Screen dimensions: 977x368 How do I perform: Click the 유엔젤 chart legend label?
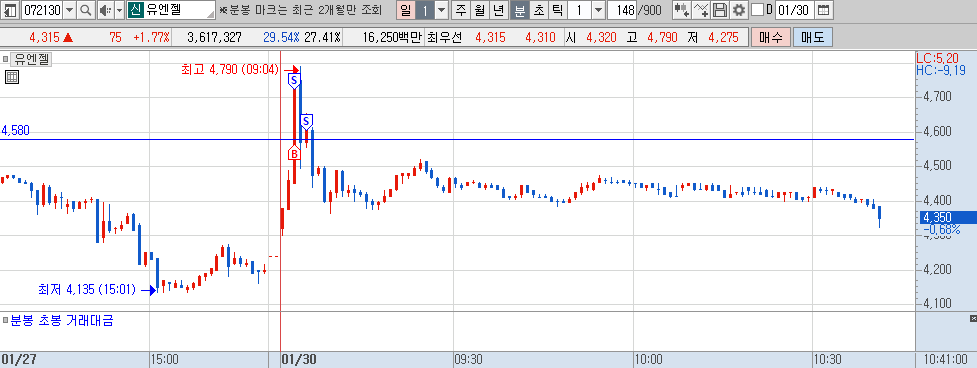pos(32,60)
